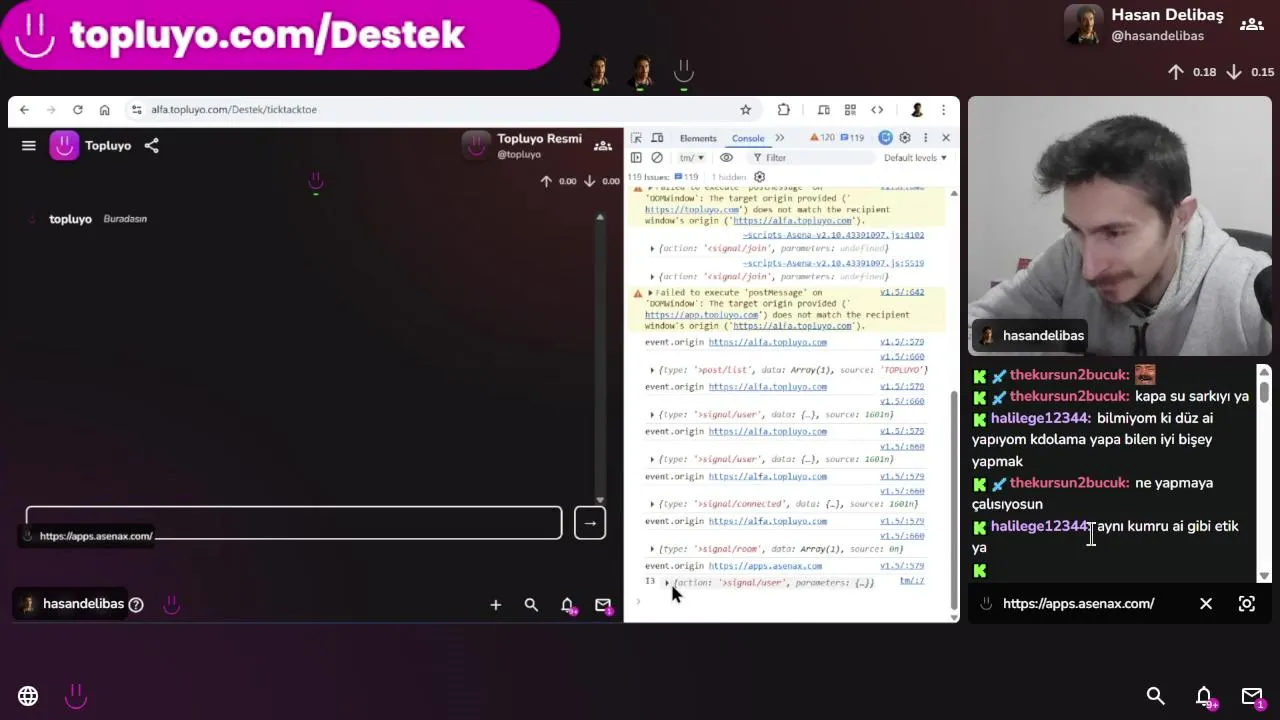
Task: Open search icon in outer bottom-right bar
Action: pos(1155,696)
